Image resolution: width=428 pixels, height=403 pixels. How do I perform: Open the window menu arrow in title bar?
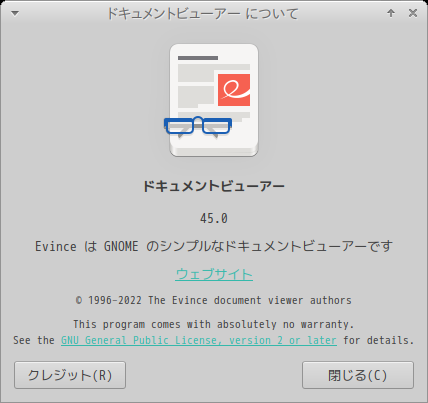15,13
